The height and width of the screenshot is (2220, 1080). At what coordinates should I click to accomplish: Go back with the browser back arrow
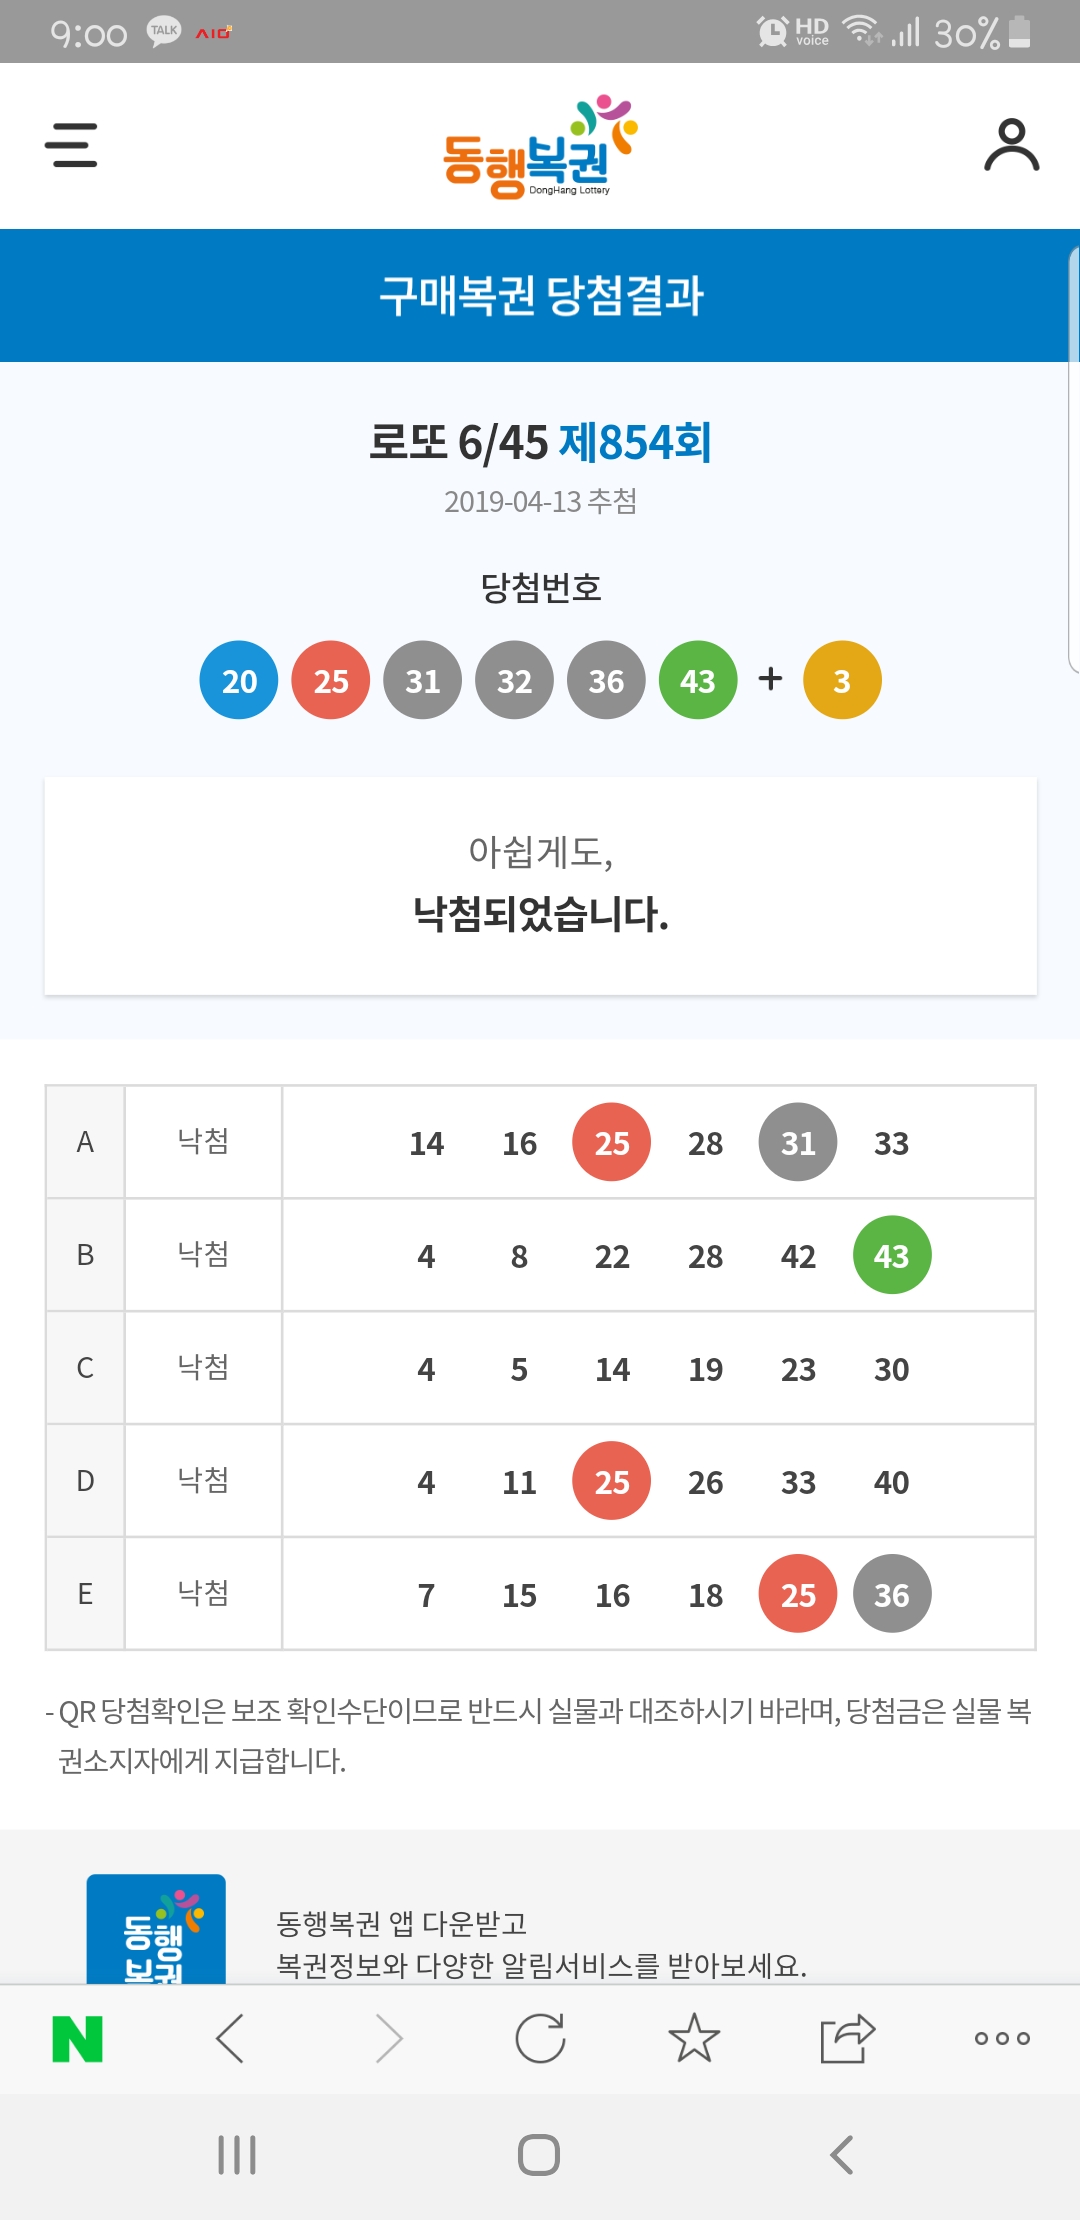(x=230, y=2039)
